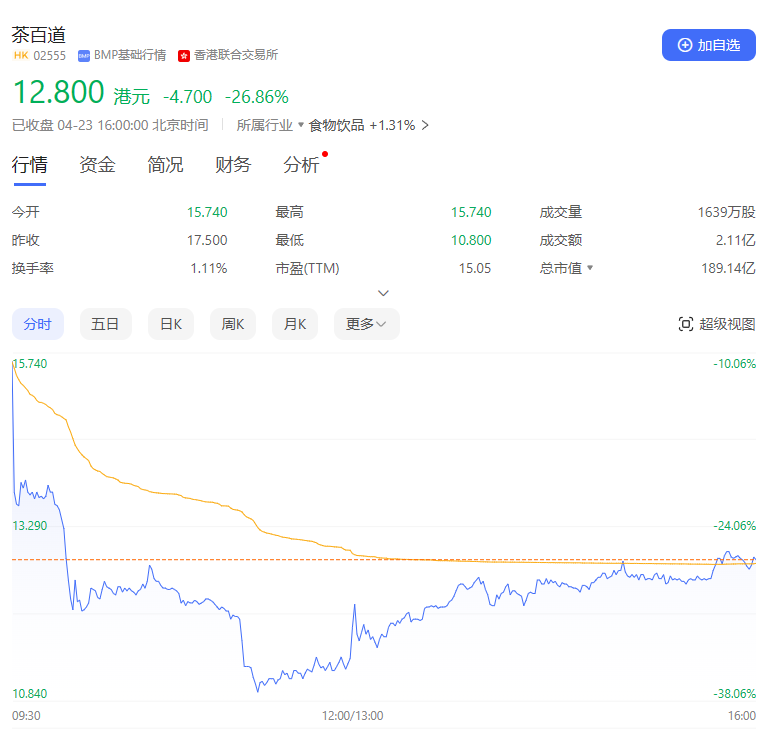Open the 分析 tab with red dot
This screenshot has width=772, height=730.
[301, 165]
